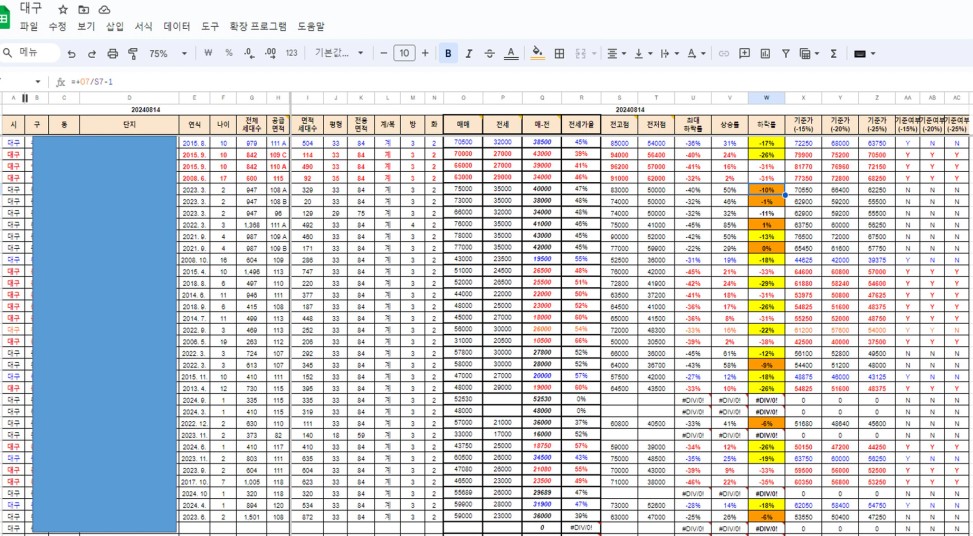Click the 메뉴 search box
Viewport: 973px width, 536px height.
pos(30,53)
